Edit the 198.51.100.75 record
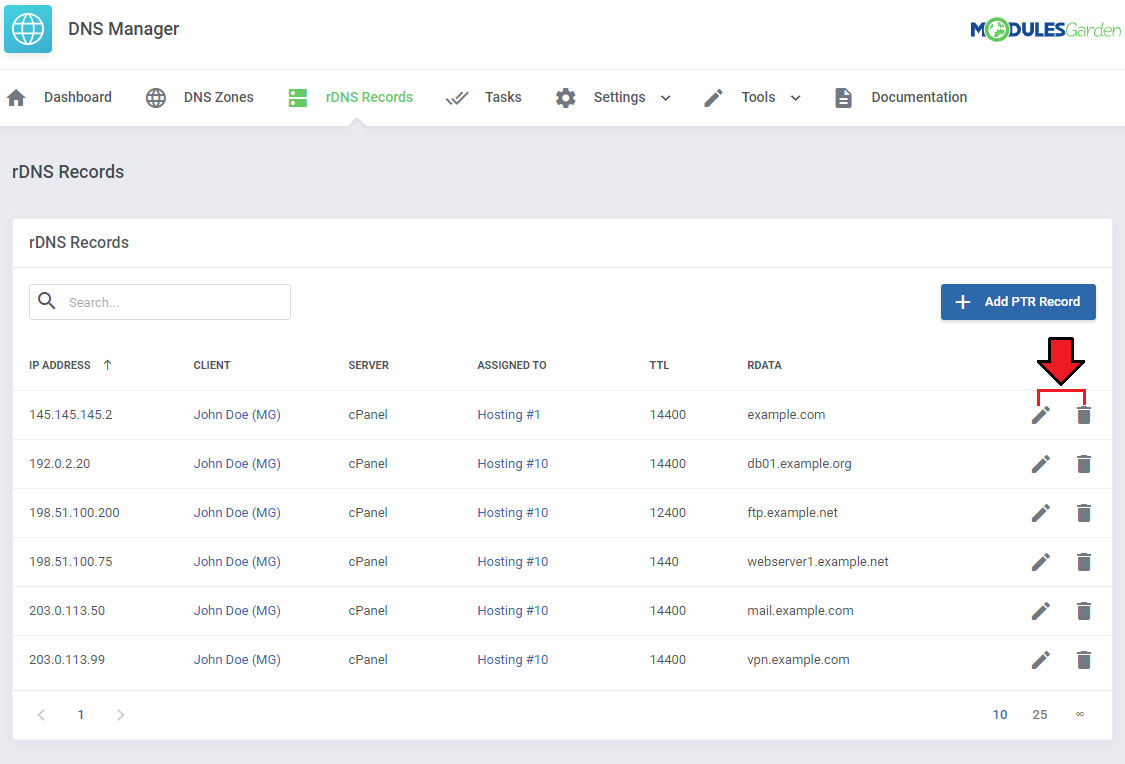The height and width of the screenshot is (764, 1125). tap(1041, 562)
